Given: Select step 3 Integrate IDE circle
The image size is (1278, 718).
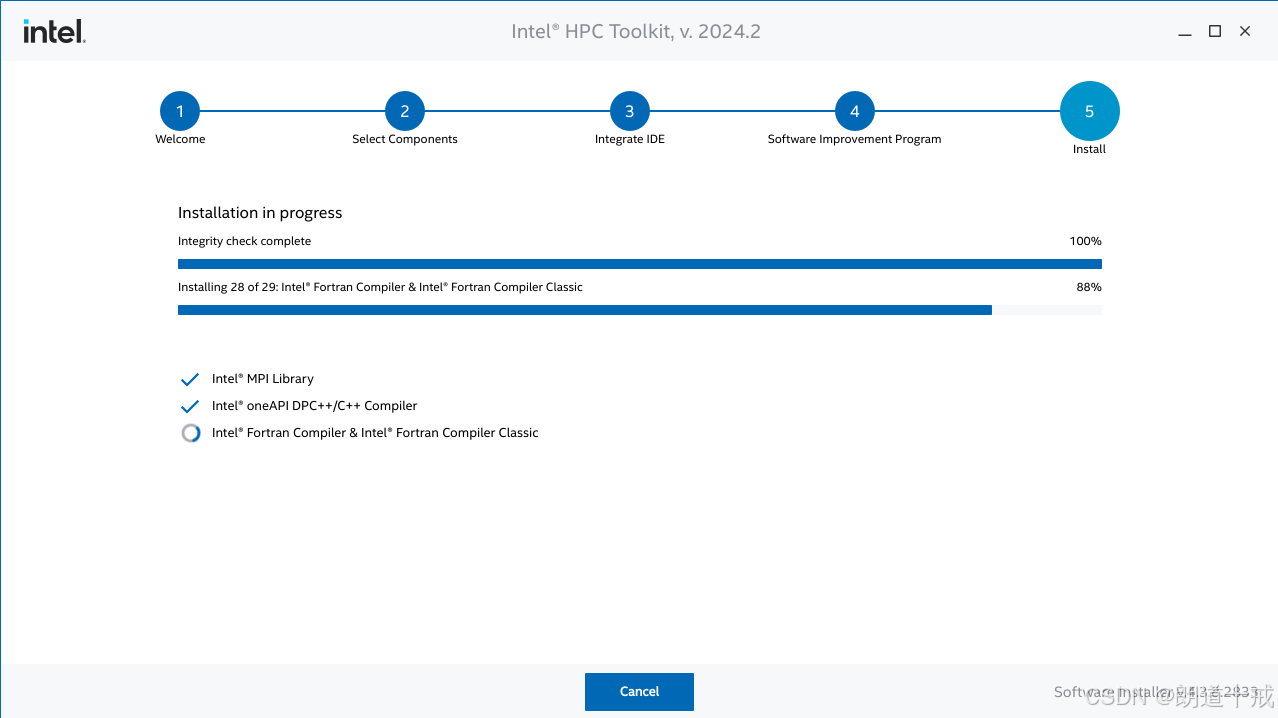Looking at the screenshot, I should pyautogui.click(x=630, y=111).
